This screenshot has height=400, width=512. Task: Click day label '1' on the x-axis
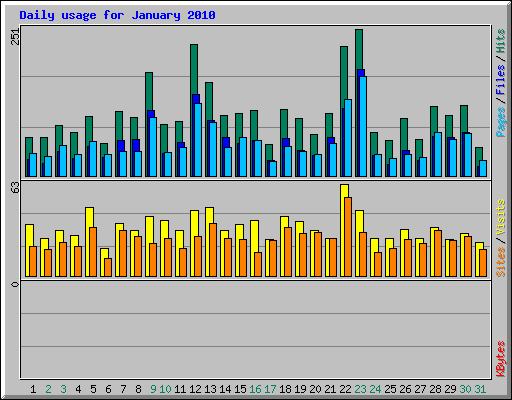click(33, 389)
